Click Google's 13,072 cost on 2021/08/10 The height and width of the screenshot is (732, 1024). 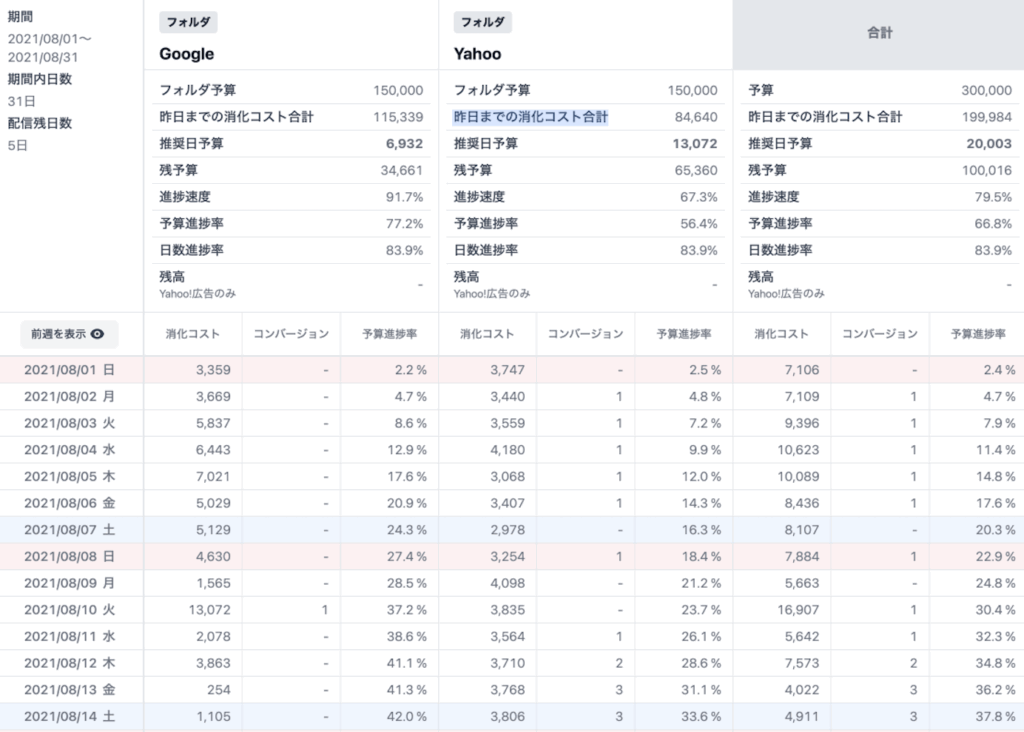211,610
